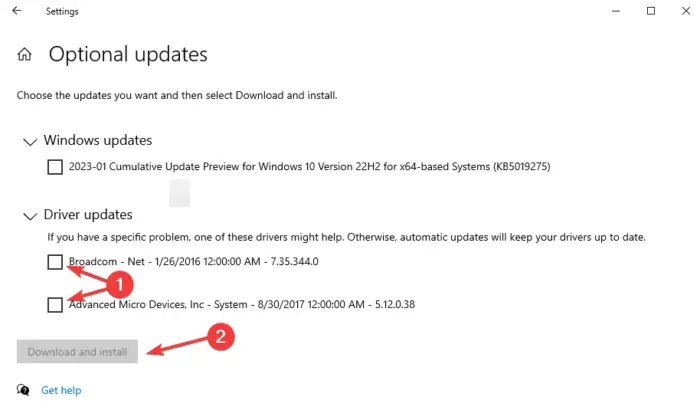Click the Get help chat bubble icon
The width and height of the screenshot is (700, 410).
point(23,390)
